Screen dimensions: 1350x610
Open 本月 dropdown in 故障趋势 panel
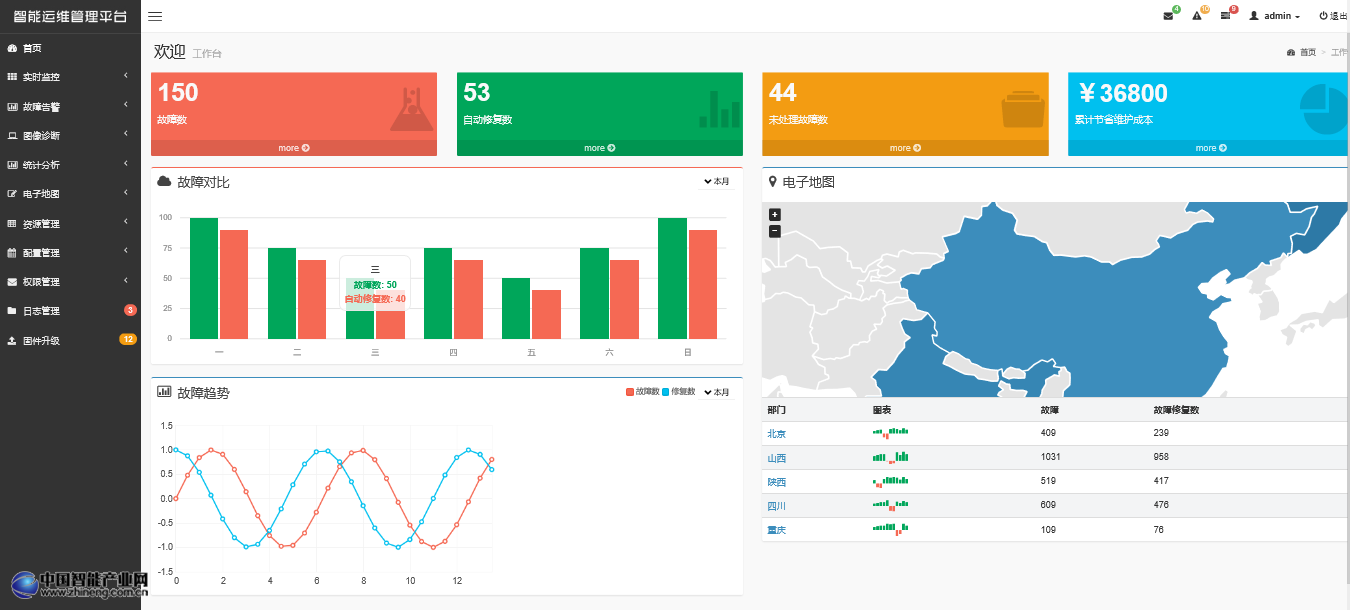pyautogui.click(x=716, y=392)
